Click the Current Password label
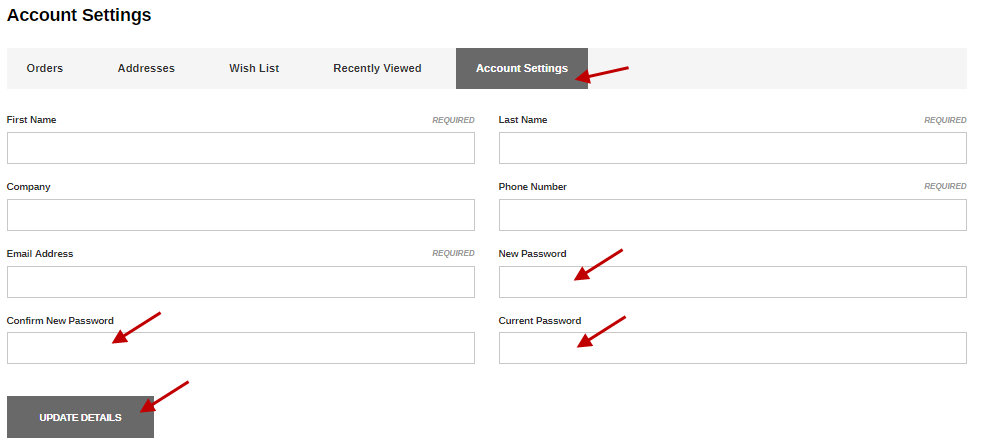This screenshot has width=989, height=442. pos(540,320)
